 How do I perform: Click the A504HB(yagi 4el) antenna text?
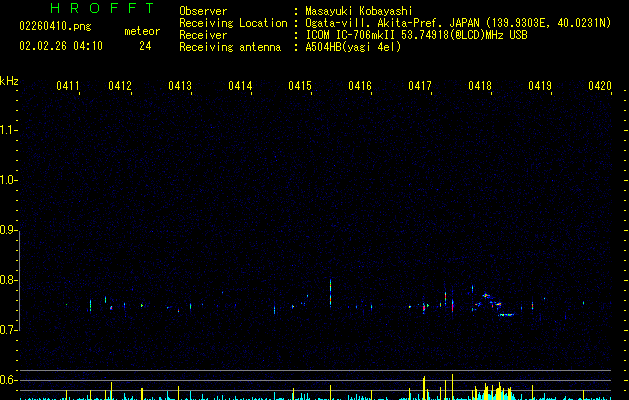353,47
